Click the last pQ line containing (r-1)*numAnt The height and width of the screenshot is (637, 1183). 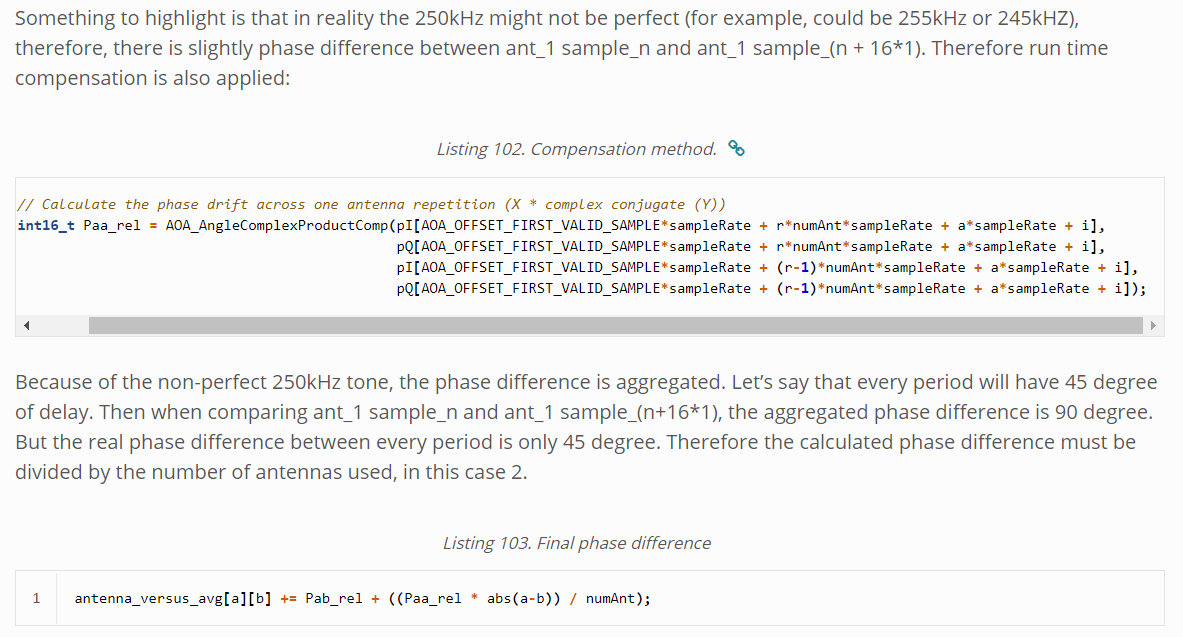[x=770, y=288]
